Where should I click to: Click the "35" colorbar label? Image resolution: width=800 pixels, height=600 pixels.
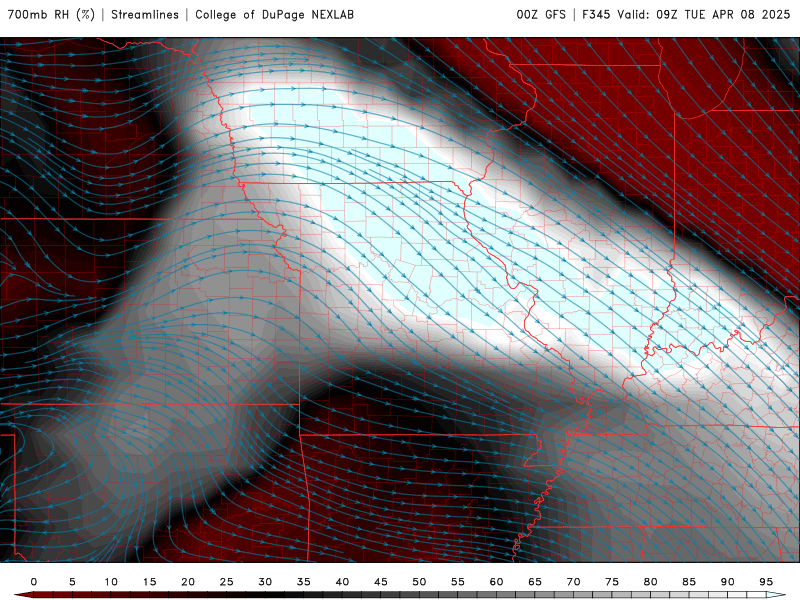tap(304, 582)
